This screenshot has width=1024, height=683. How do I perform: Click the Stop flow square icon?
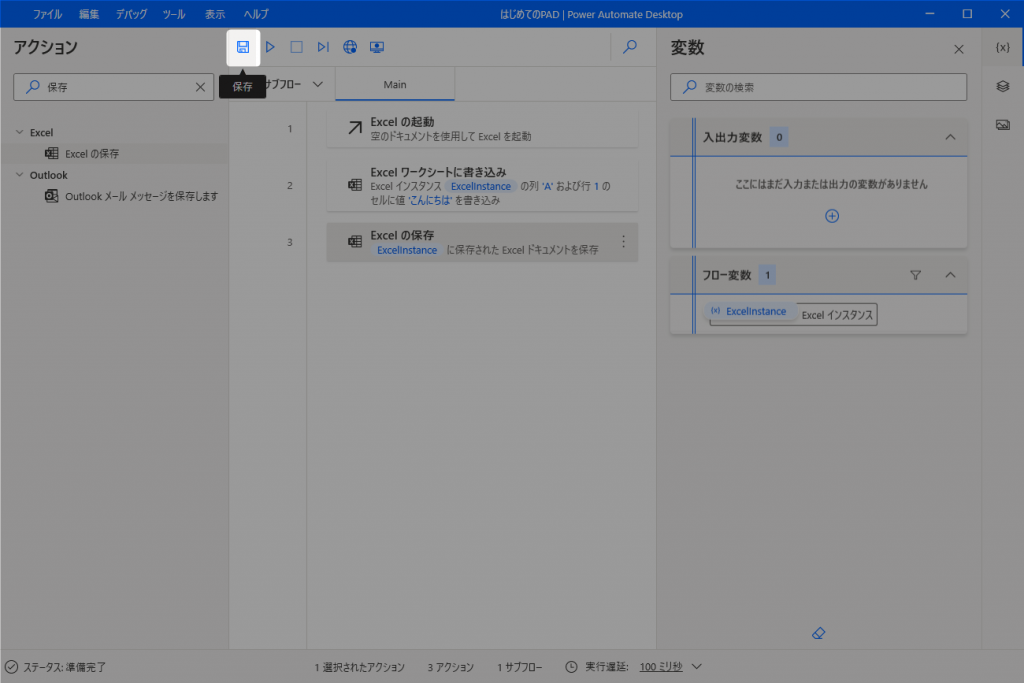click(x=296, y=47)
